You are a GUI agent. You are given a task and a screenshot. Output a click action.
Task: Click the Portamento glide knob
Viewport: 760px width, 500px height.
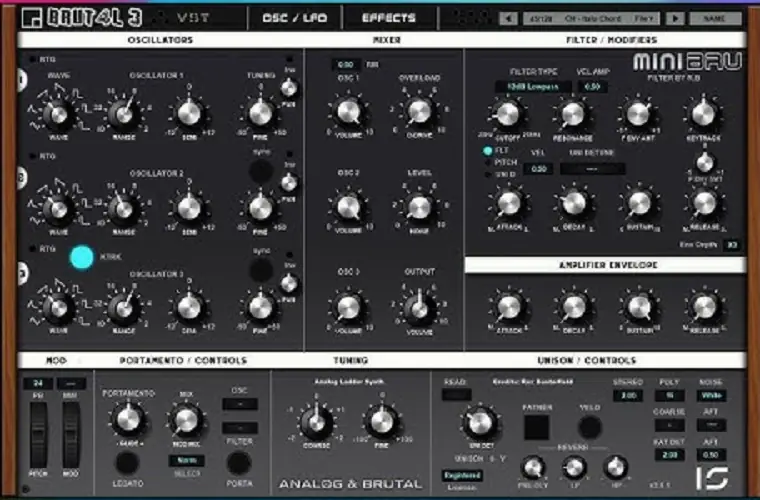coord(126,420)
